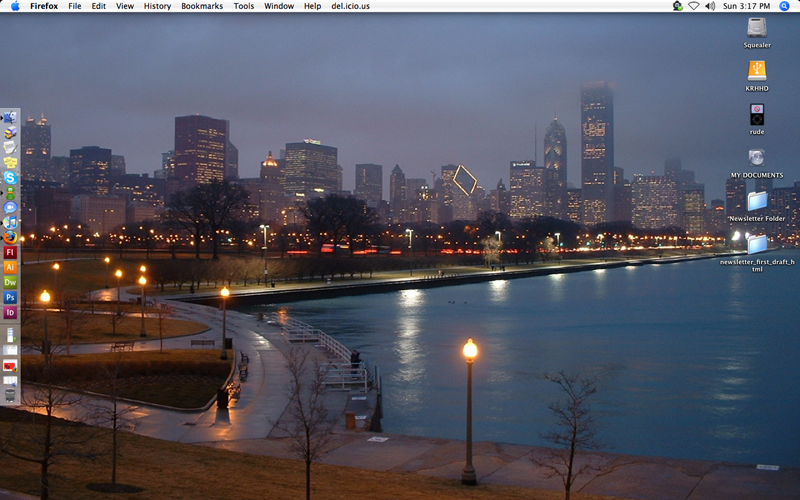Viewport: 800px width, 500px height.
Task: Select the rude iPod icon
Action: coord(757,114)
